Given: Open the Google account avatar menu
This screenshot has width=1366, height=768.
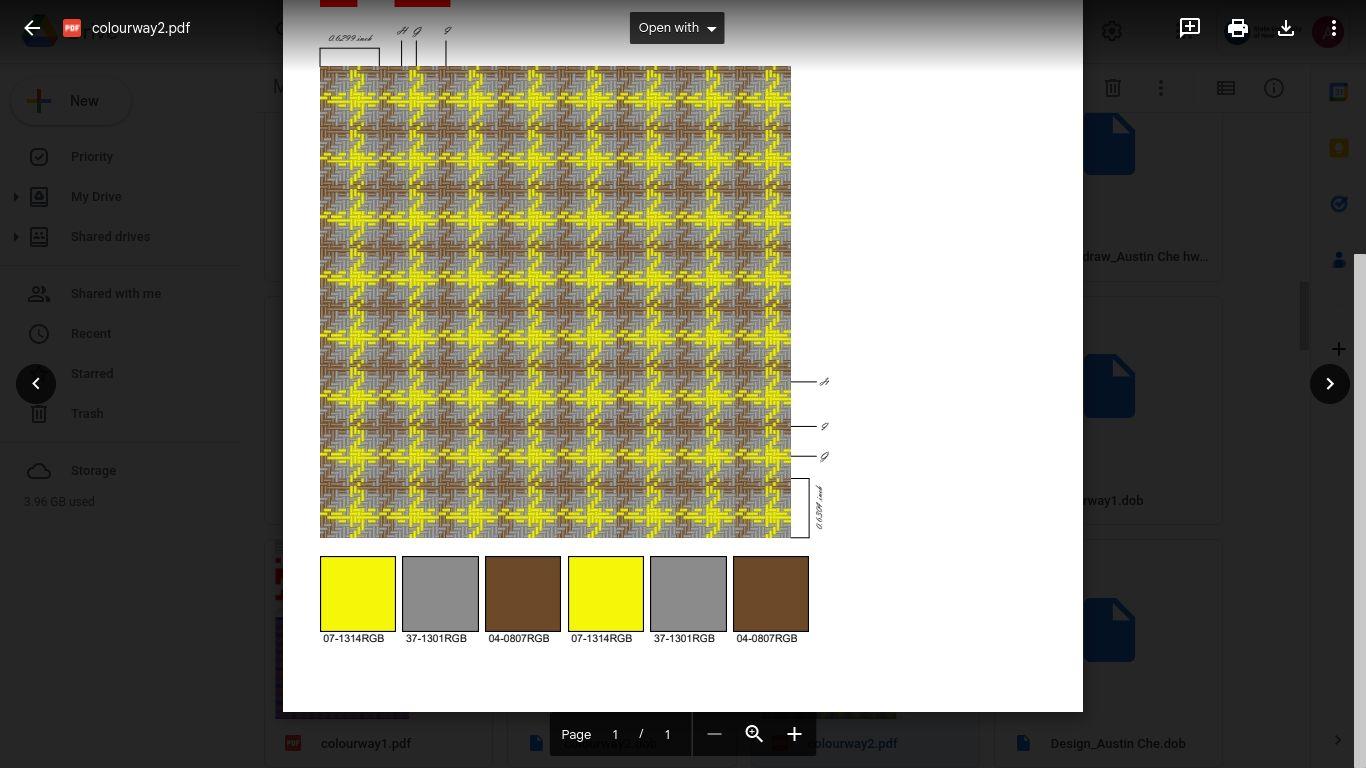Looking at the screenshot, I should (1327, 31).
